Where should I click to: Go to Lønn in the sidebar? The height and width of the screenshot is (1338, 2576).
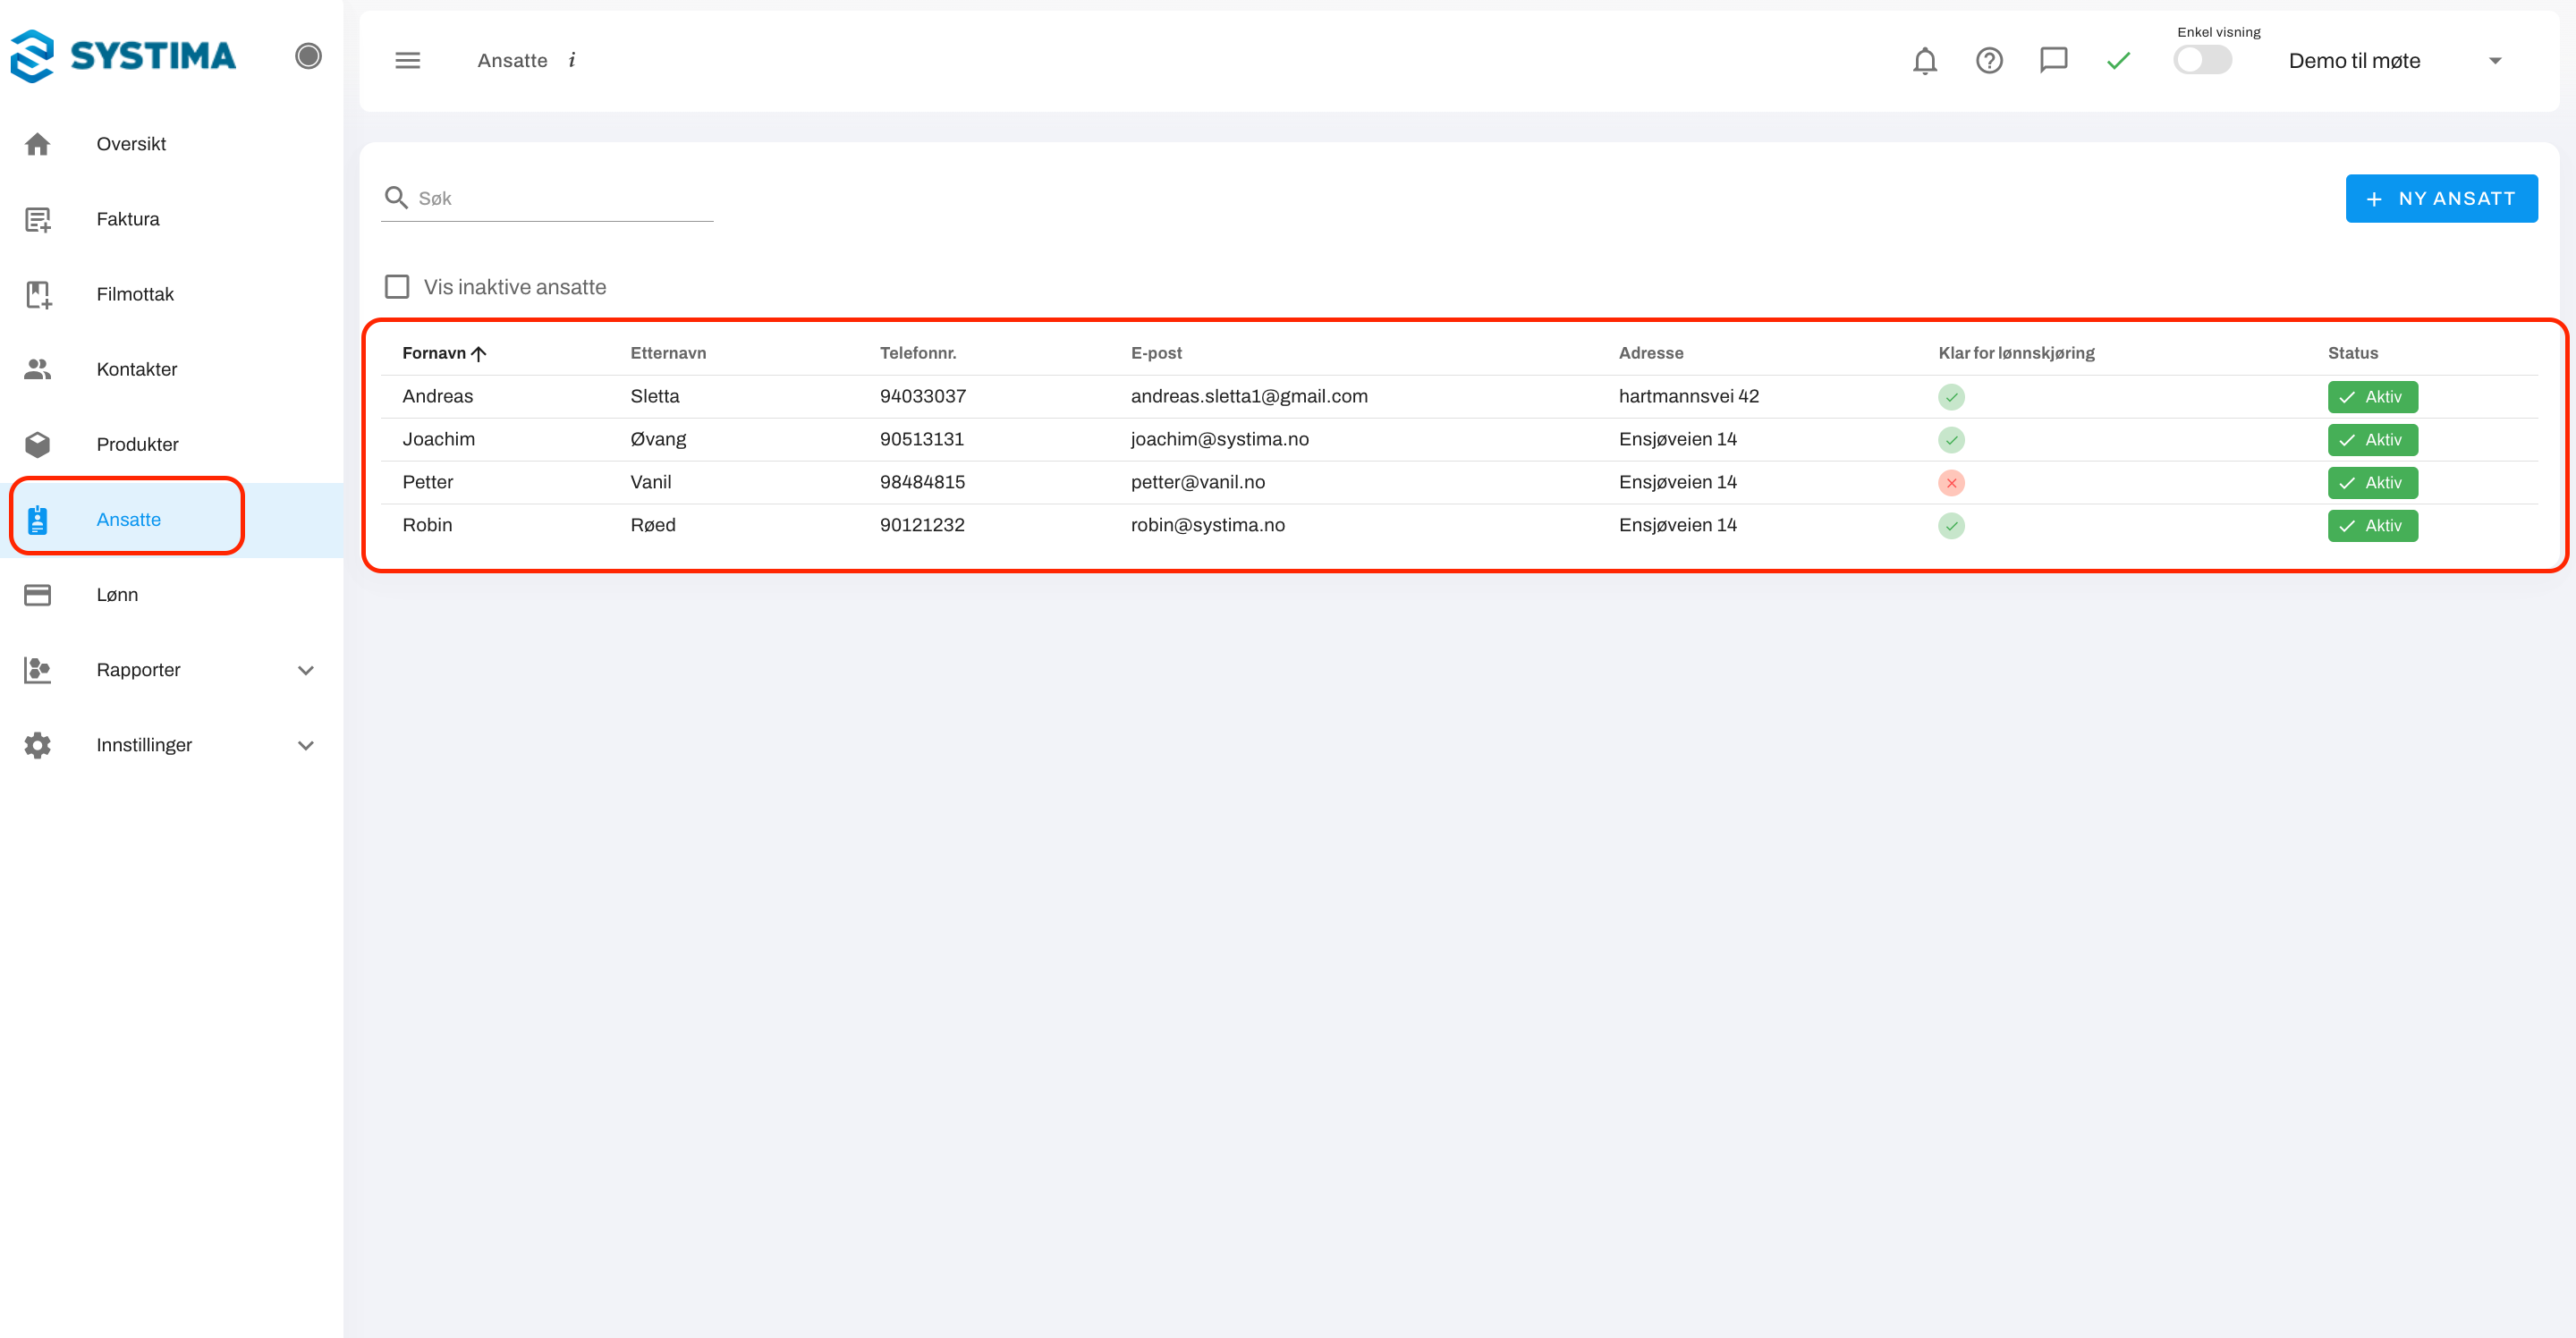pyautogui.click(x=117, y=595)
